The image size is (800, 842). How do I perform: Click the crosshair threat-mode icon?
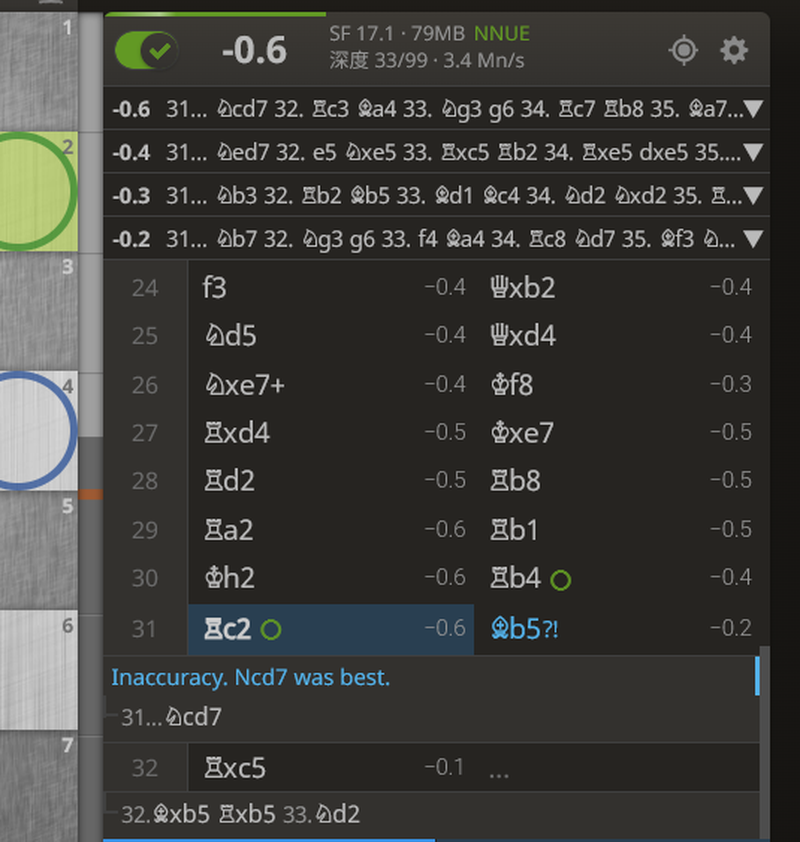[x=683, y=50]
